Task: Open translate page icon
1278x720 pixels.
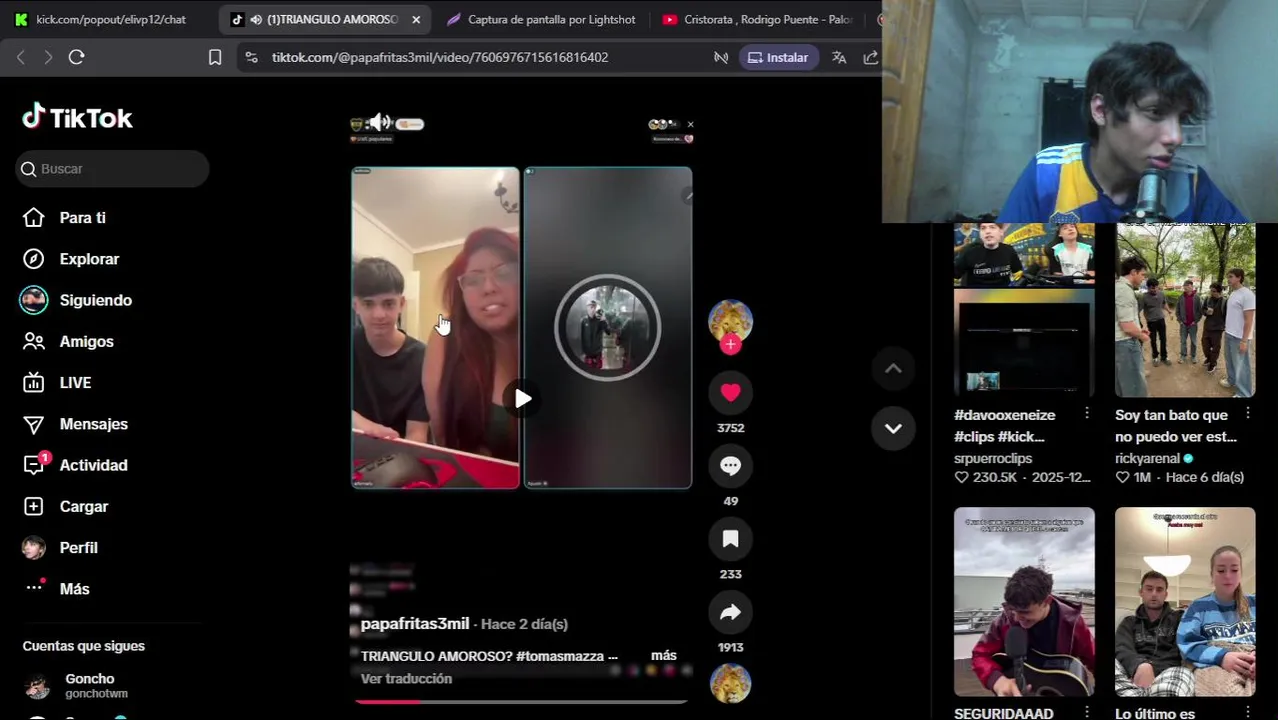Action: tap(839, 57)
